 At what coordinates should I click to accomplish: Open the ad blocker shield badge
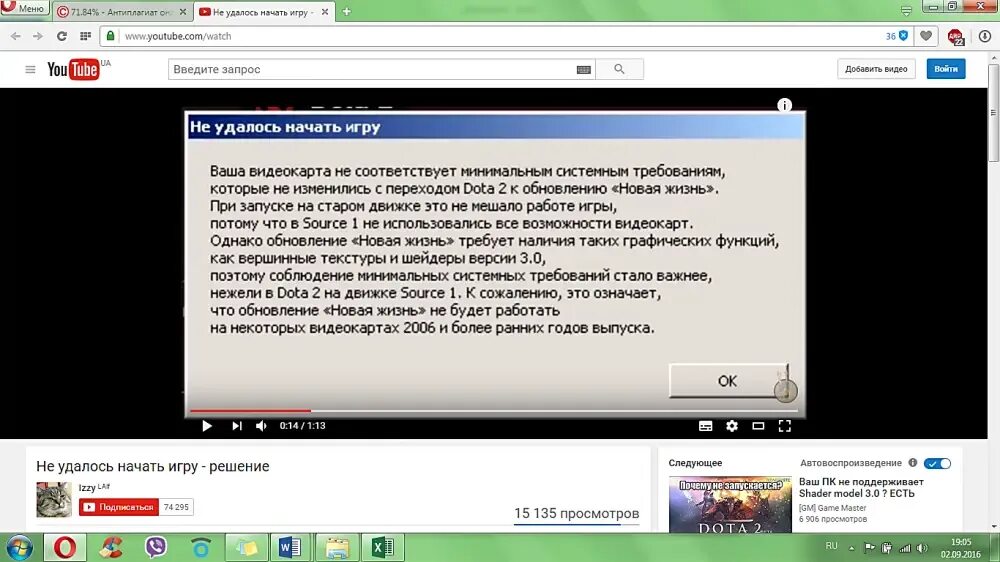[897, 36]
